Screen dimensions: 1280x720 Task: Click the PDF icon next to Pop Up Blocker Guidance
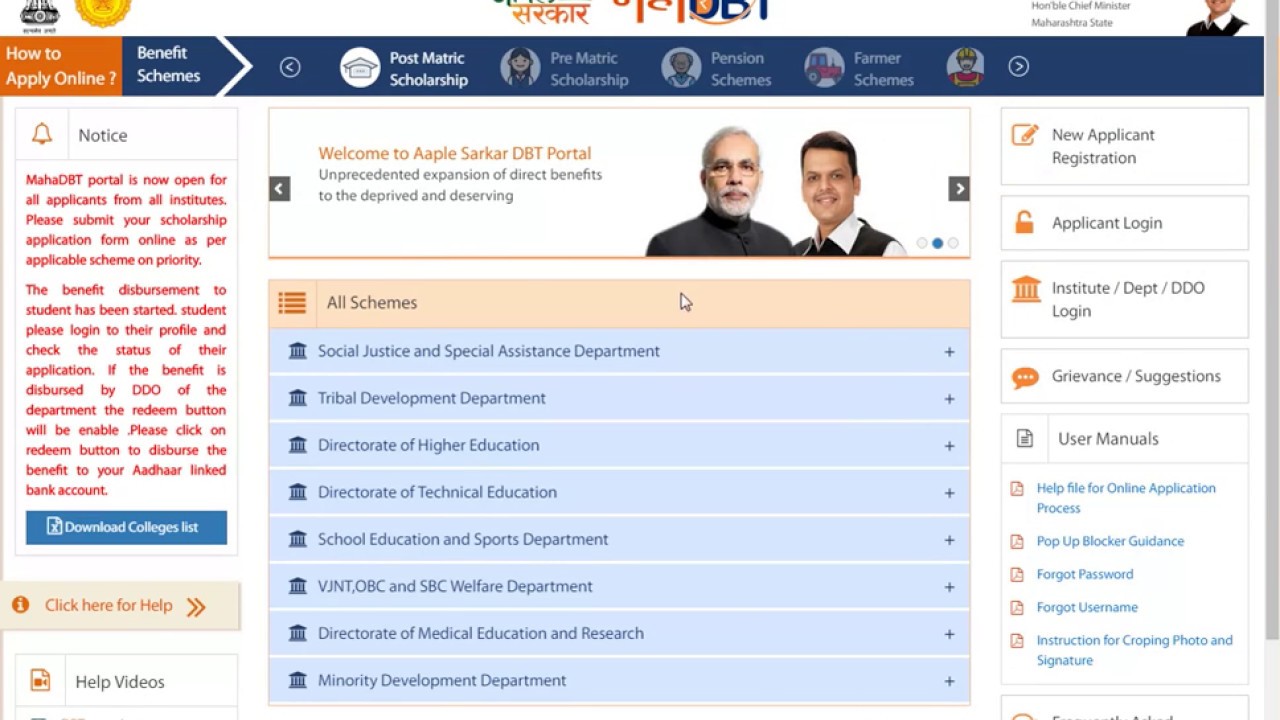tap(1017, 541)
